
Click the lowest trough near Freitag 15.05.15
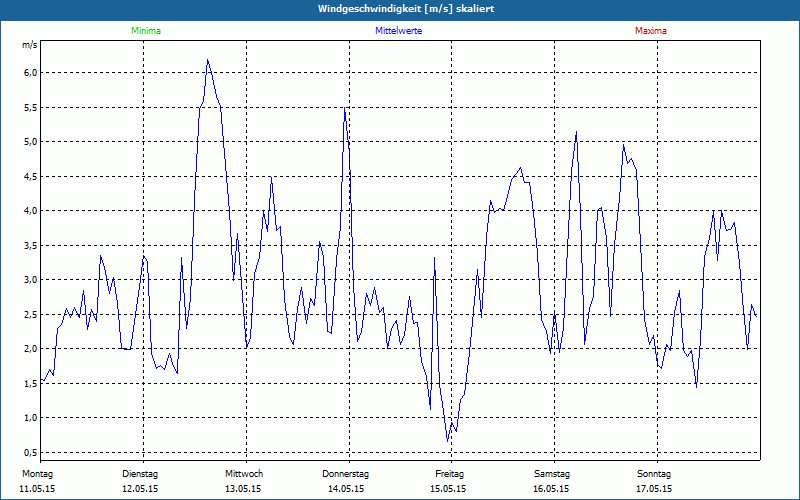tap(447, 440)
